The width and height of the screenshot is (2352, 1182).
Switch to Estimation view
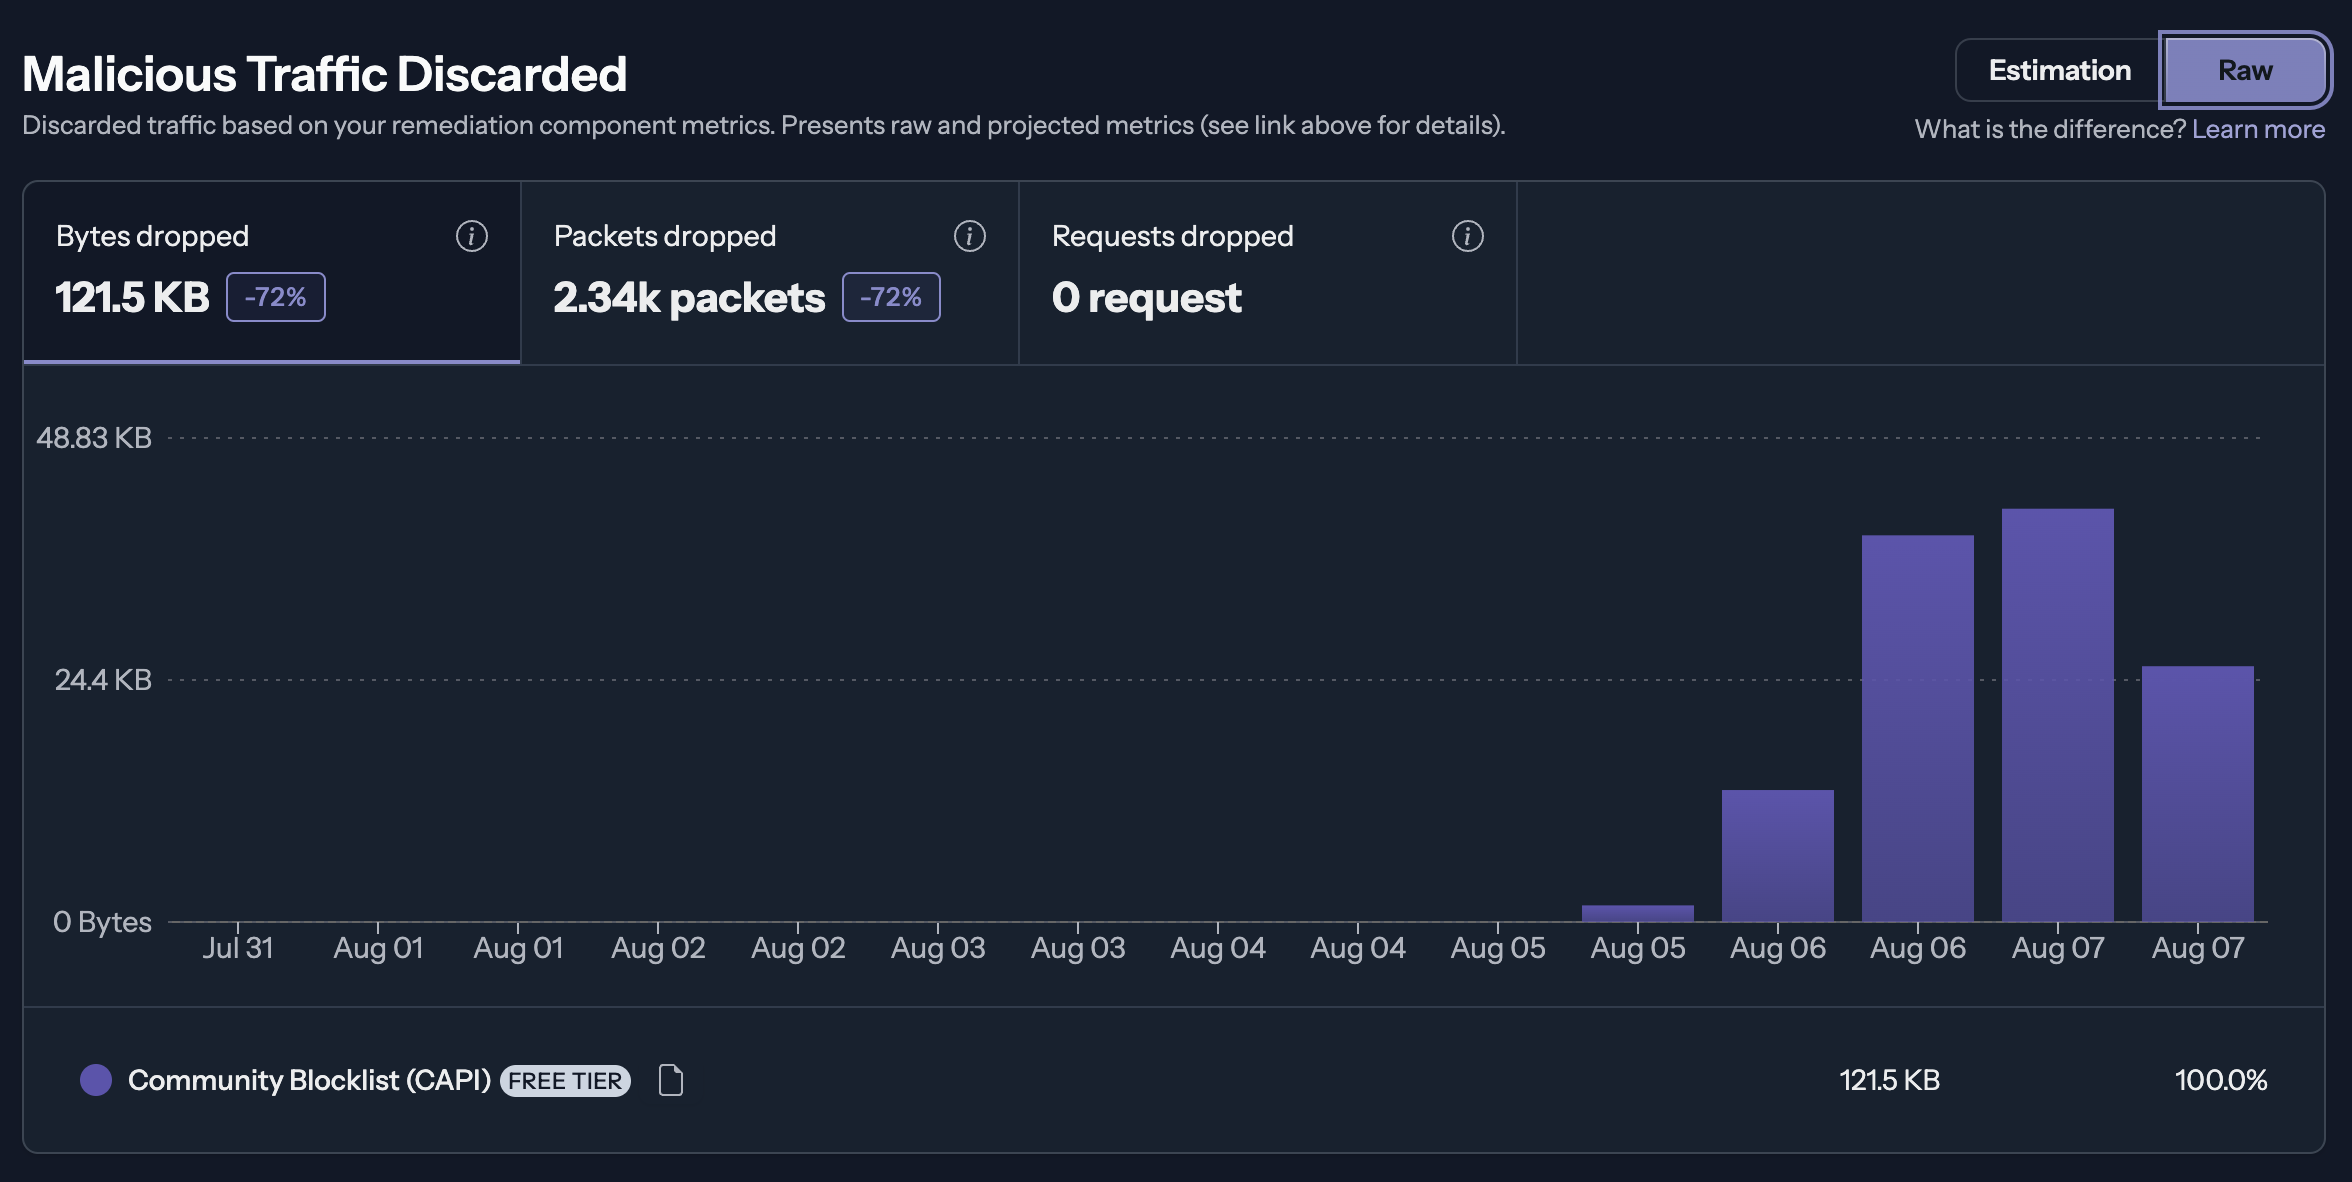click(2059, 70)
